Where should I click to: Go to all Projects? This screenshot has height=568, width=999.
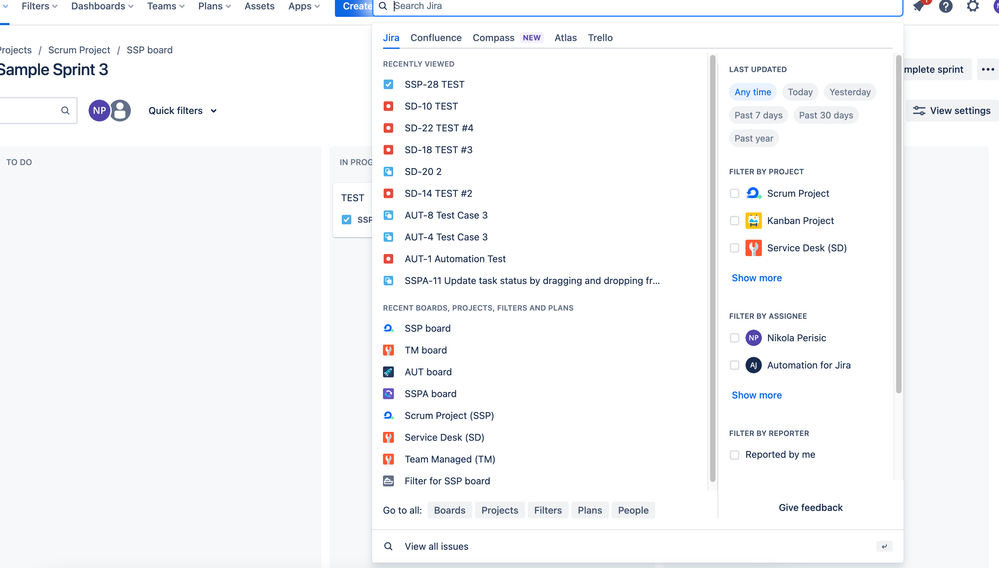pos(500,510)
